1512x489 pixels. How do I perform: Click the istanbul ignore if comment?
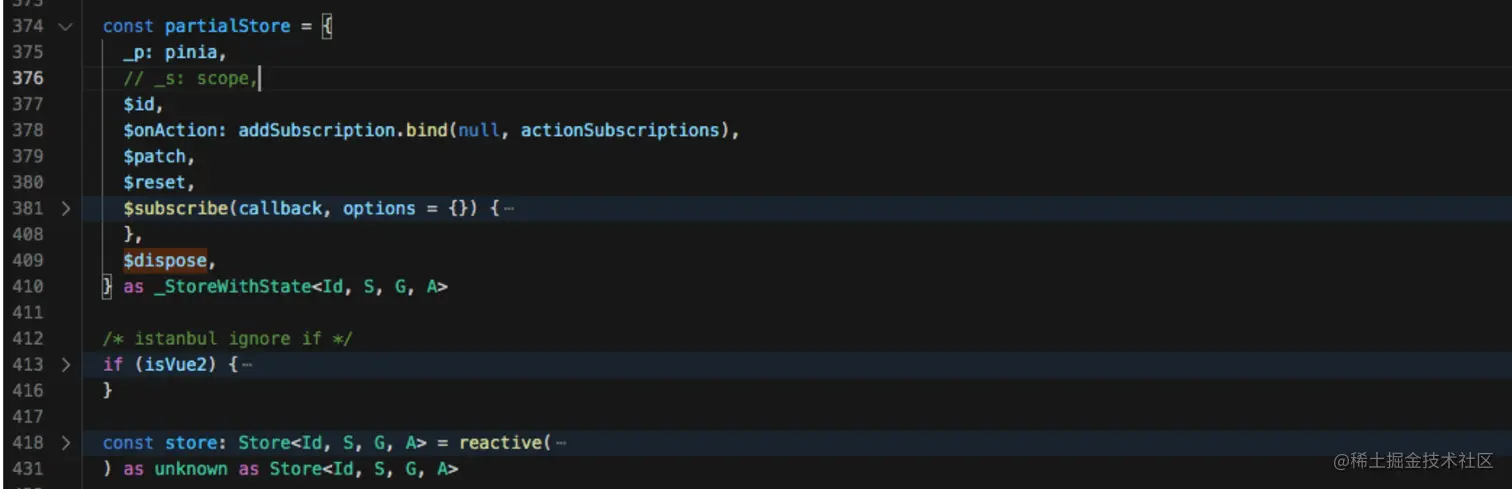coord(227,339)
